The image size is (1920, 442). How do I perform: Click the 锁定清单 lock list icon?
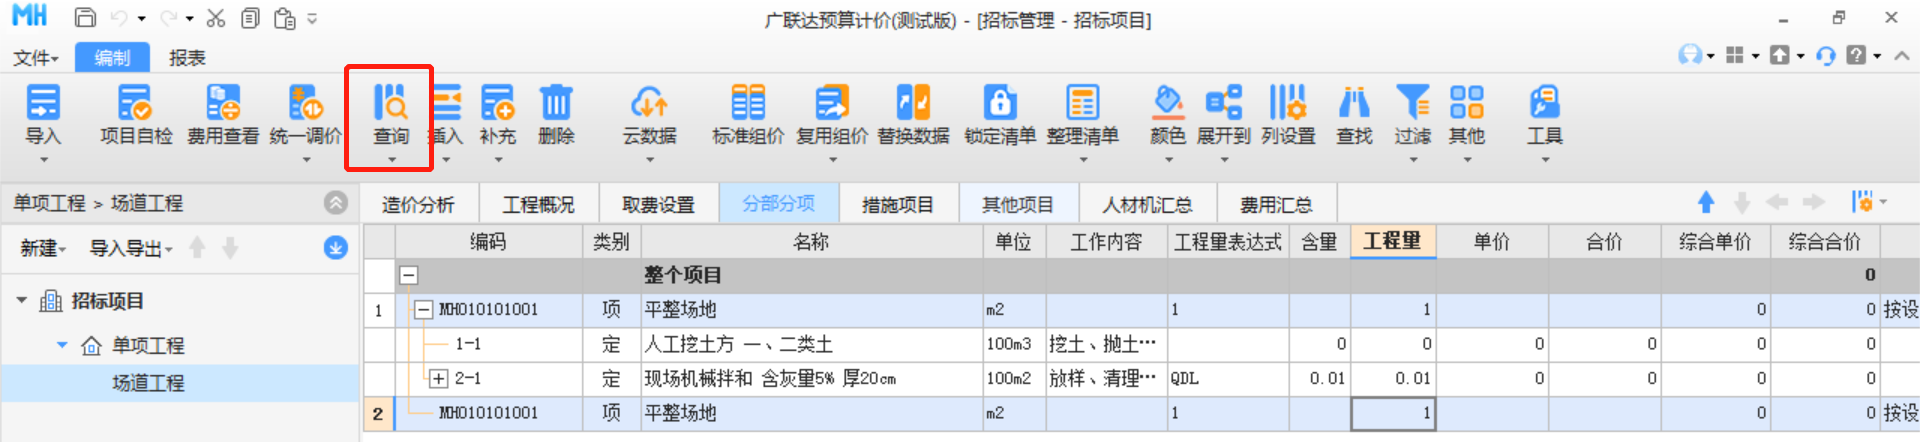point(999,104)
